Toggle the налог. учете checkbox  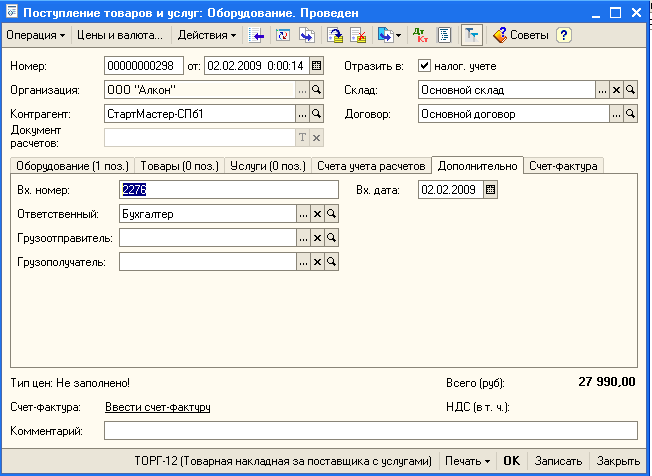click(x=424, y=66)
